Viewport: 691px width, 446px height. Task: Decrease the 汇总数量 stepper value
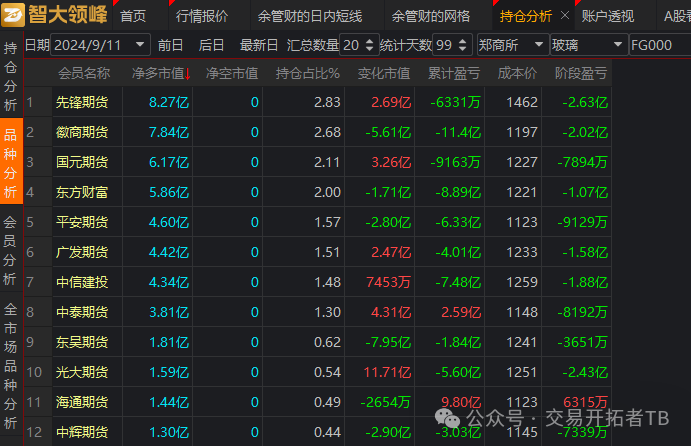(370, 48)
